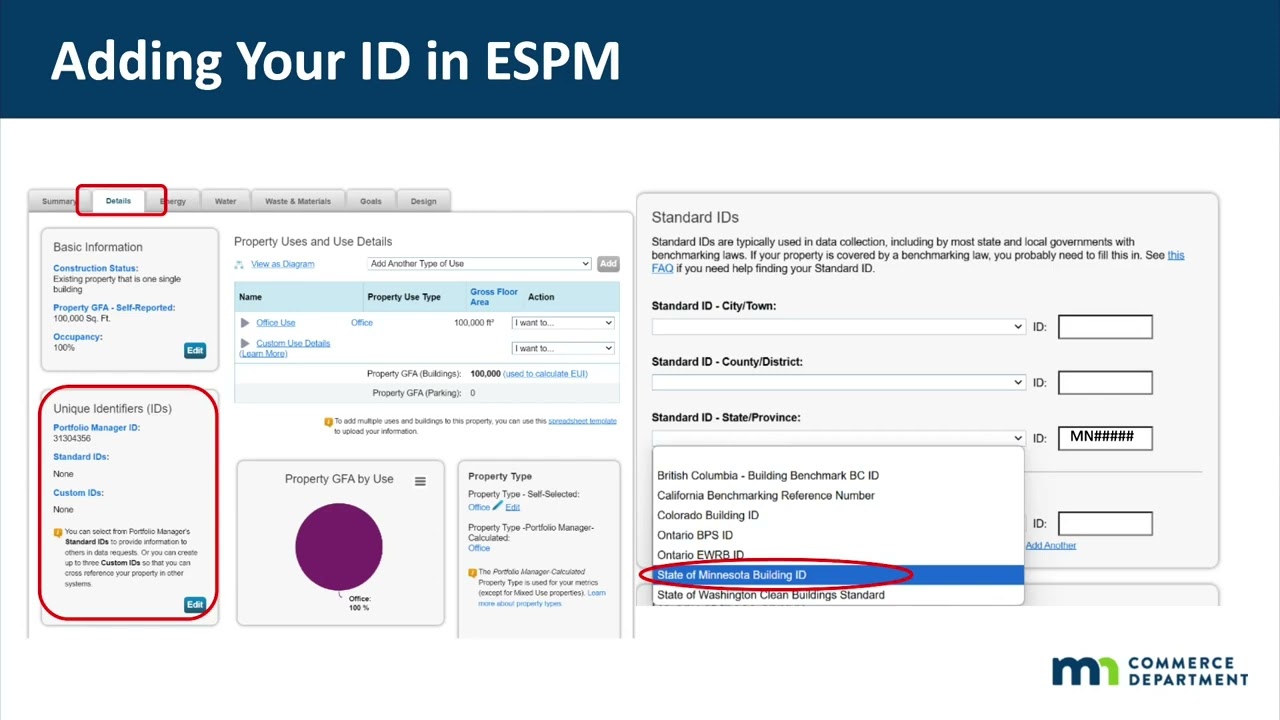
Task: Click the Add Another link
Action: coord(1051,545)
